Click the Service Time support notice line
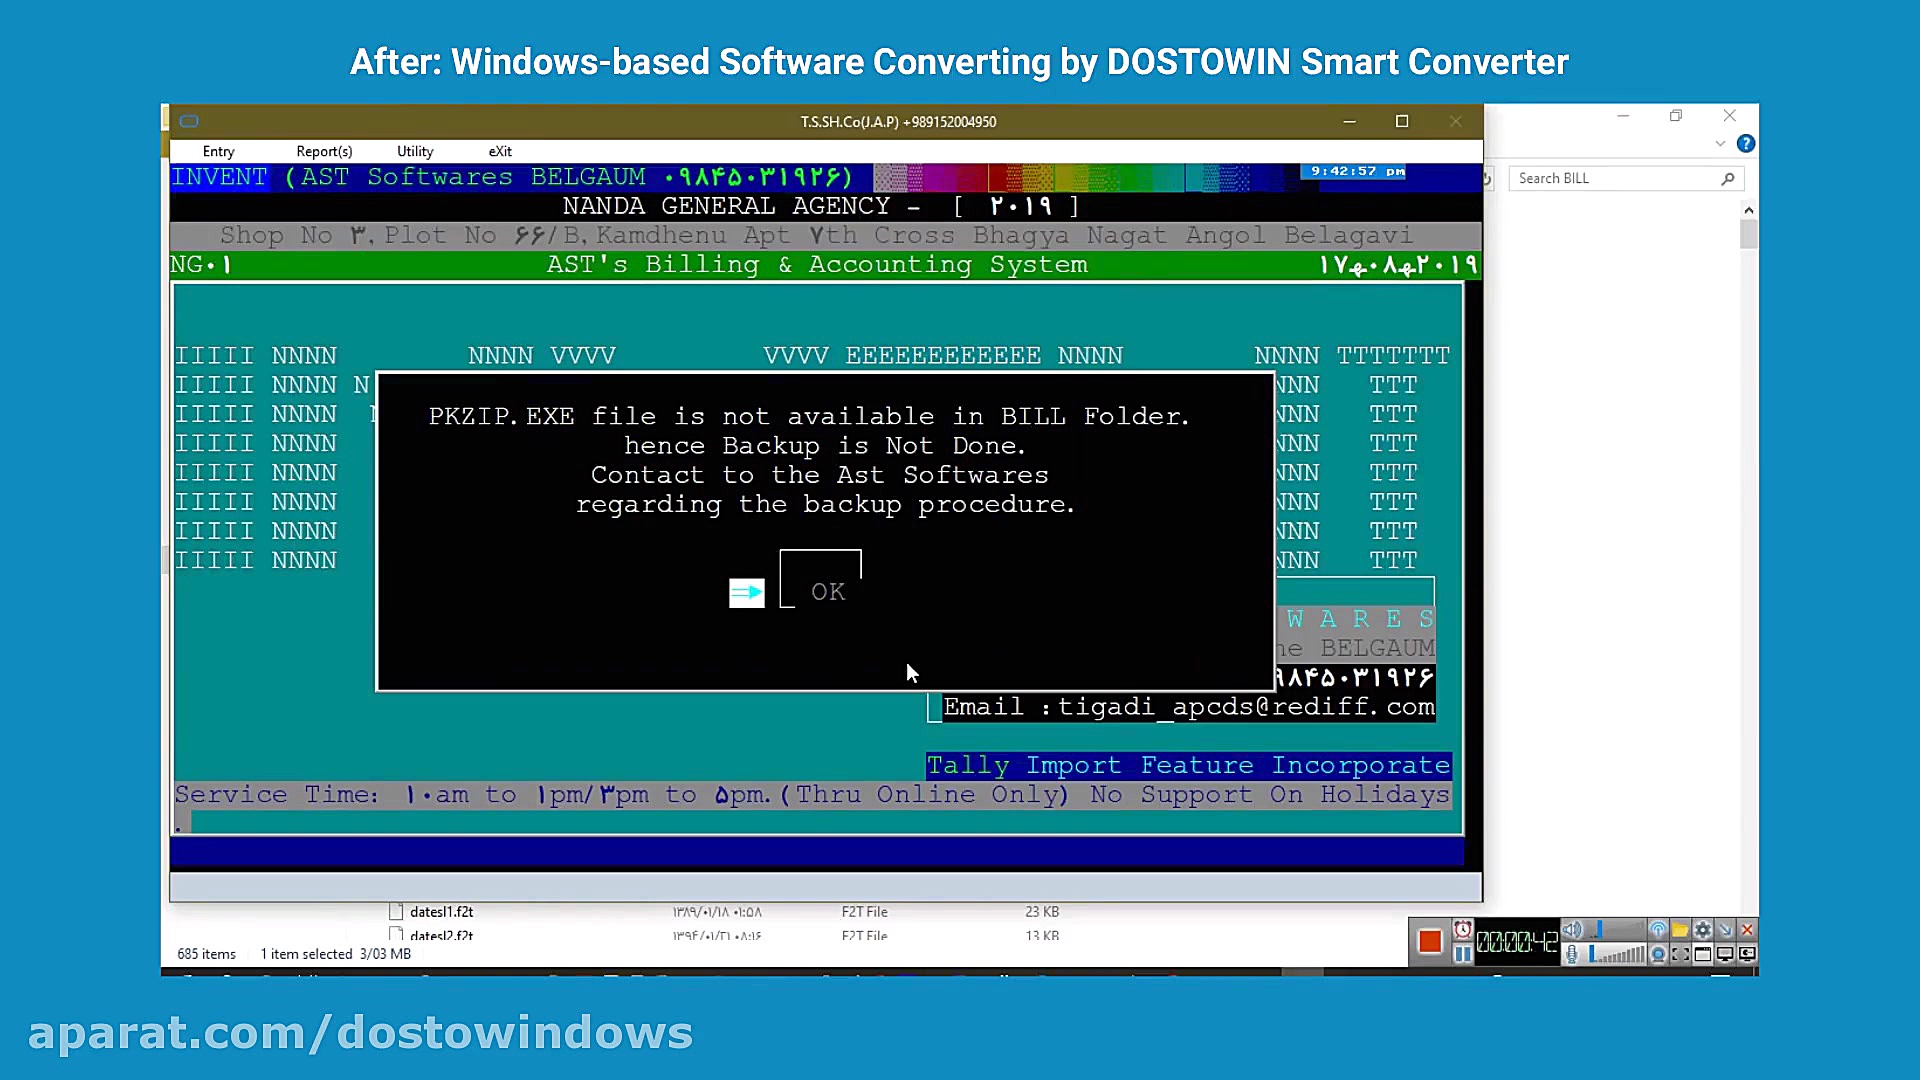1920x1080 pixels. coord(812,795)
